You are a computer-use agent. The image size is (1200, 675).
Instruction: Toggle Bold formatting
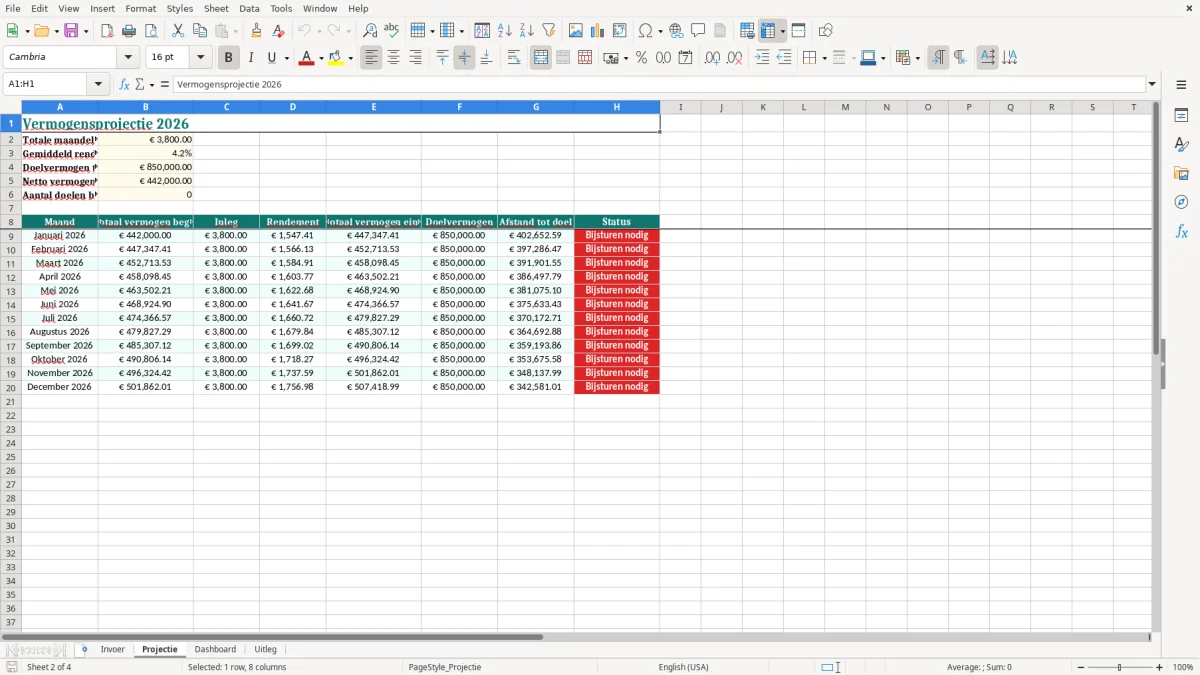tap(229, 58)
